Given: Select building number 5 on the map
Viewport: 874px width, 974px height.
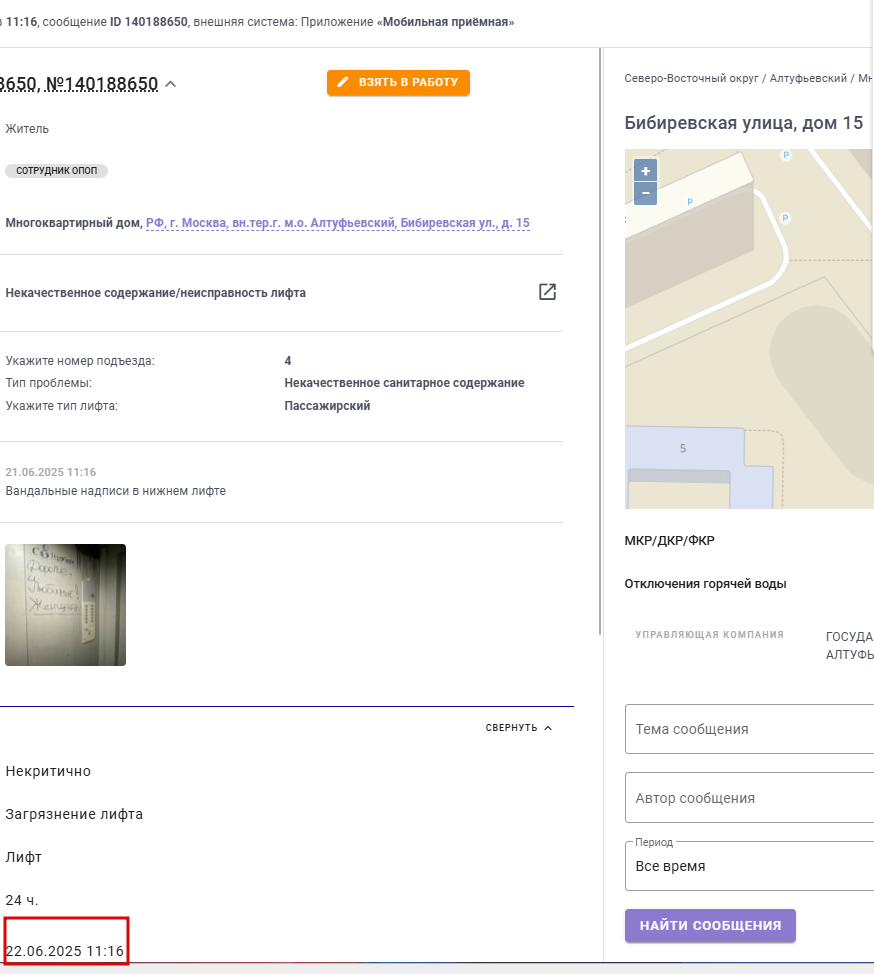Looking at the screenshot, I should (x=683, y=448).
